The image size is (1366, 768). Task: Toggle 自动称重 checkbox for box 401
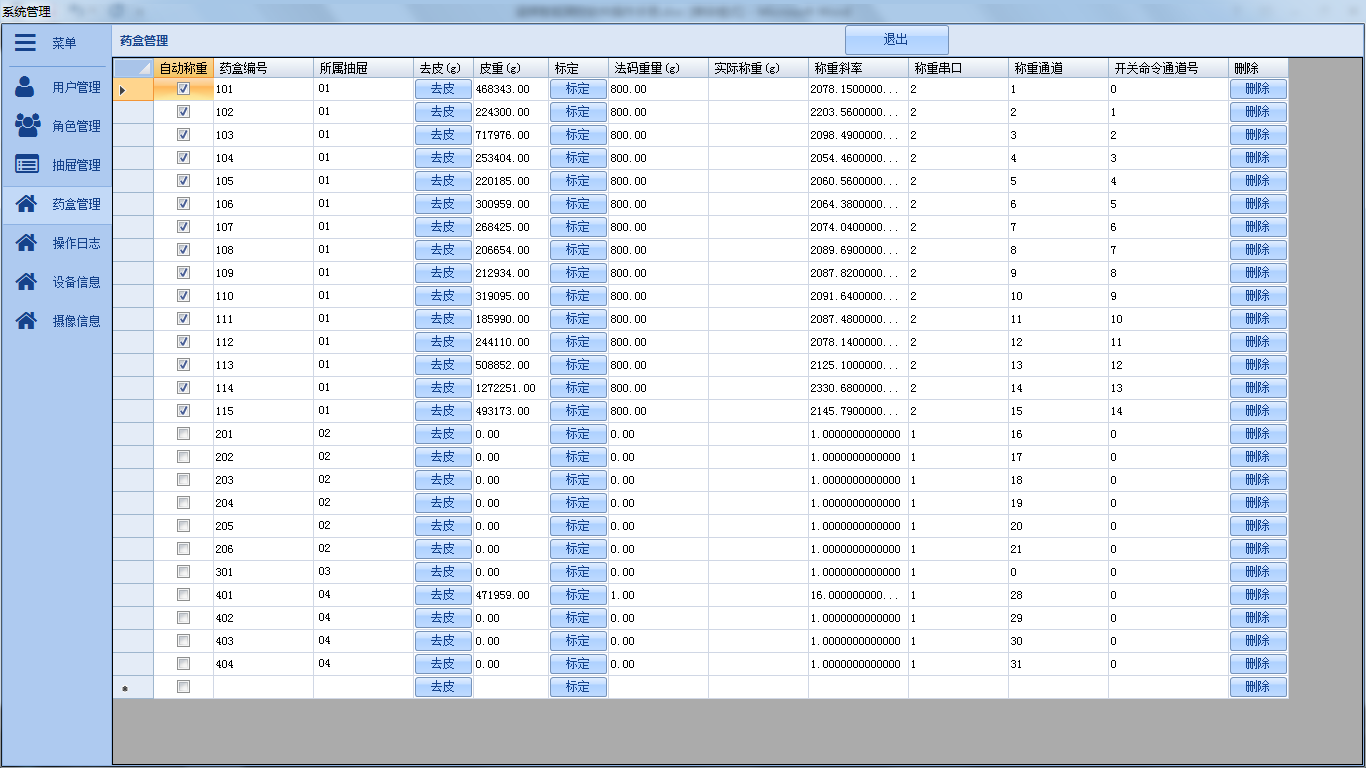coord(183,595)
